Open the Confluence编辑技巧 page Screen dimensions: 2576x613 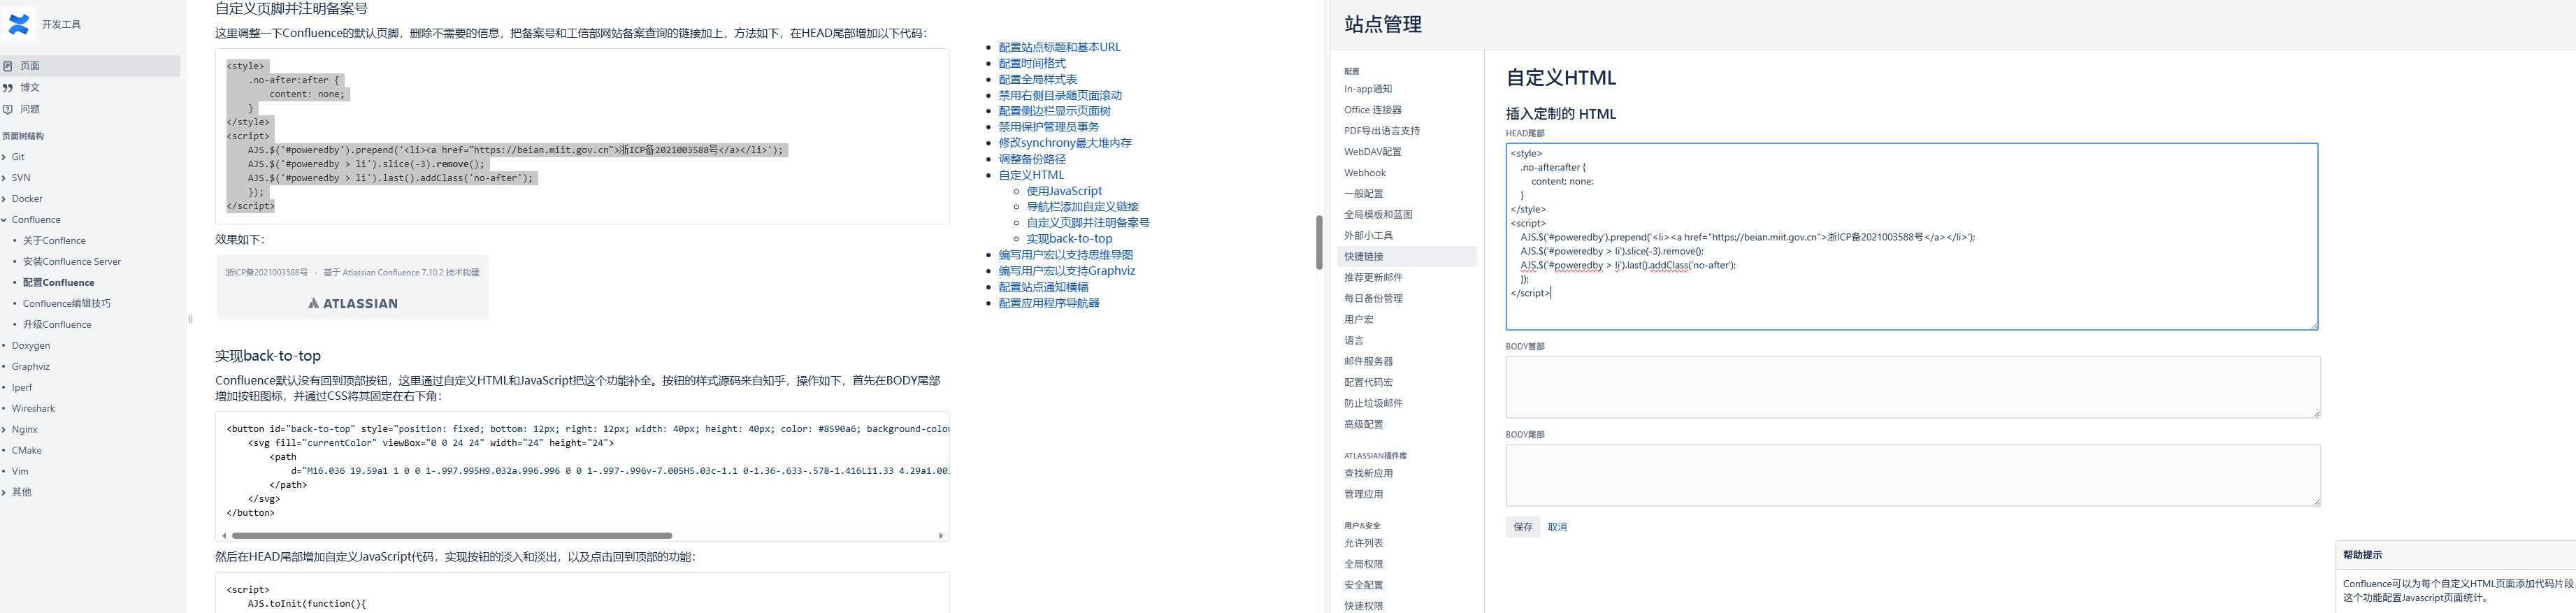(67, 304)
